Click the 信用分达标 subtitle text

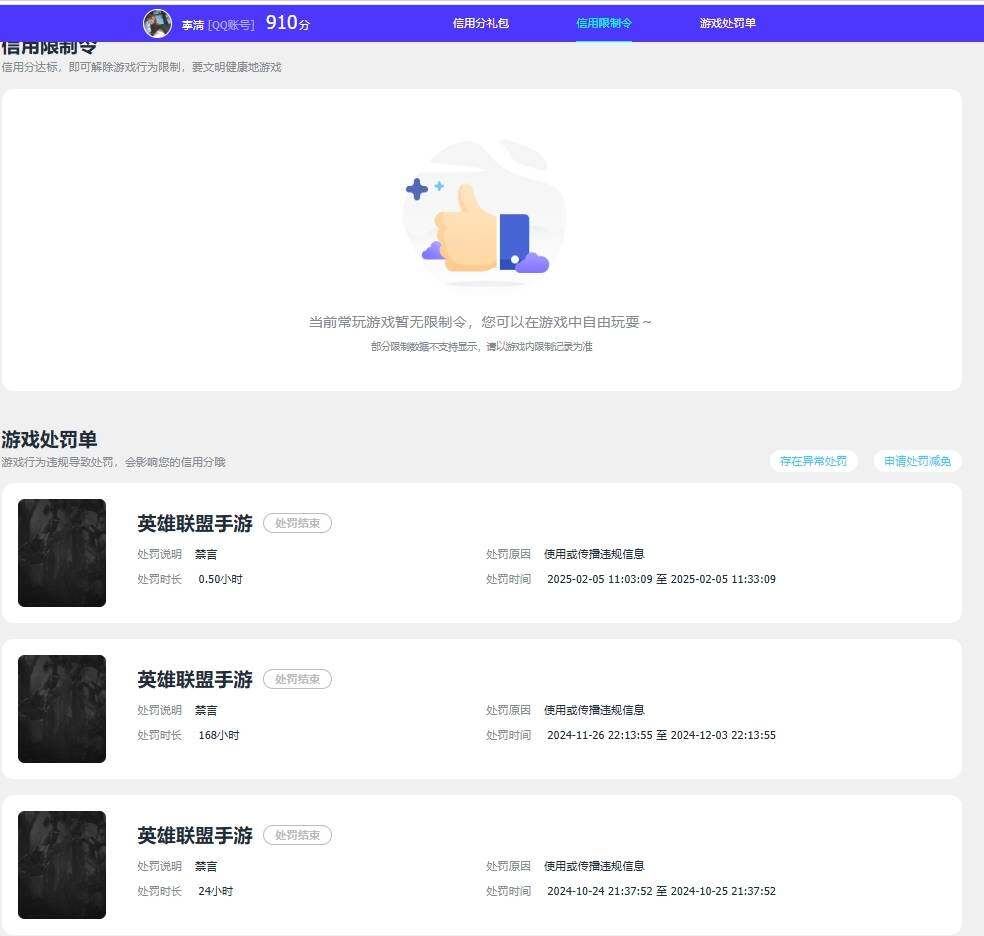[x=141, y=67]
